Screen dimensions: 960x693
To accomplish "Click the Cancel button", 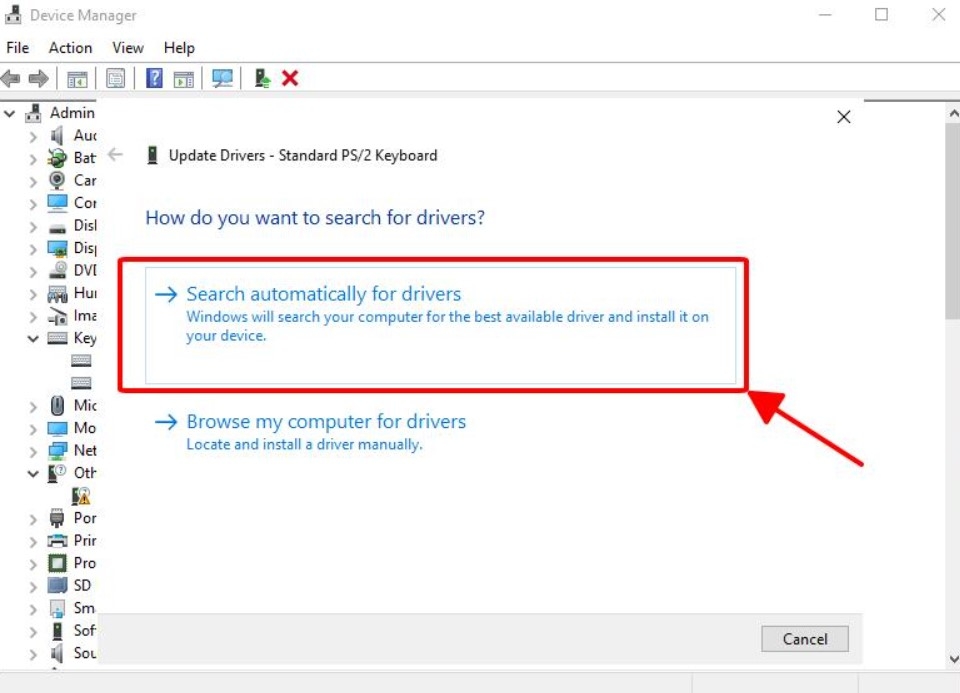I will tap(804, 639).
